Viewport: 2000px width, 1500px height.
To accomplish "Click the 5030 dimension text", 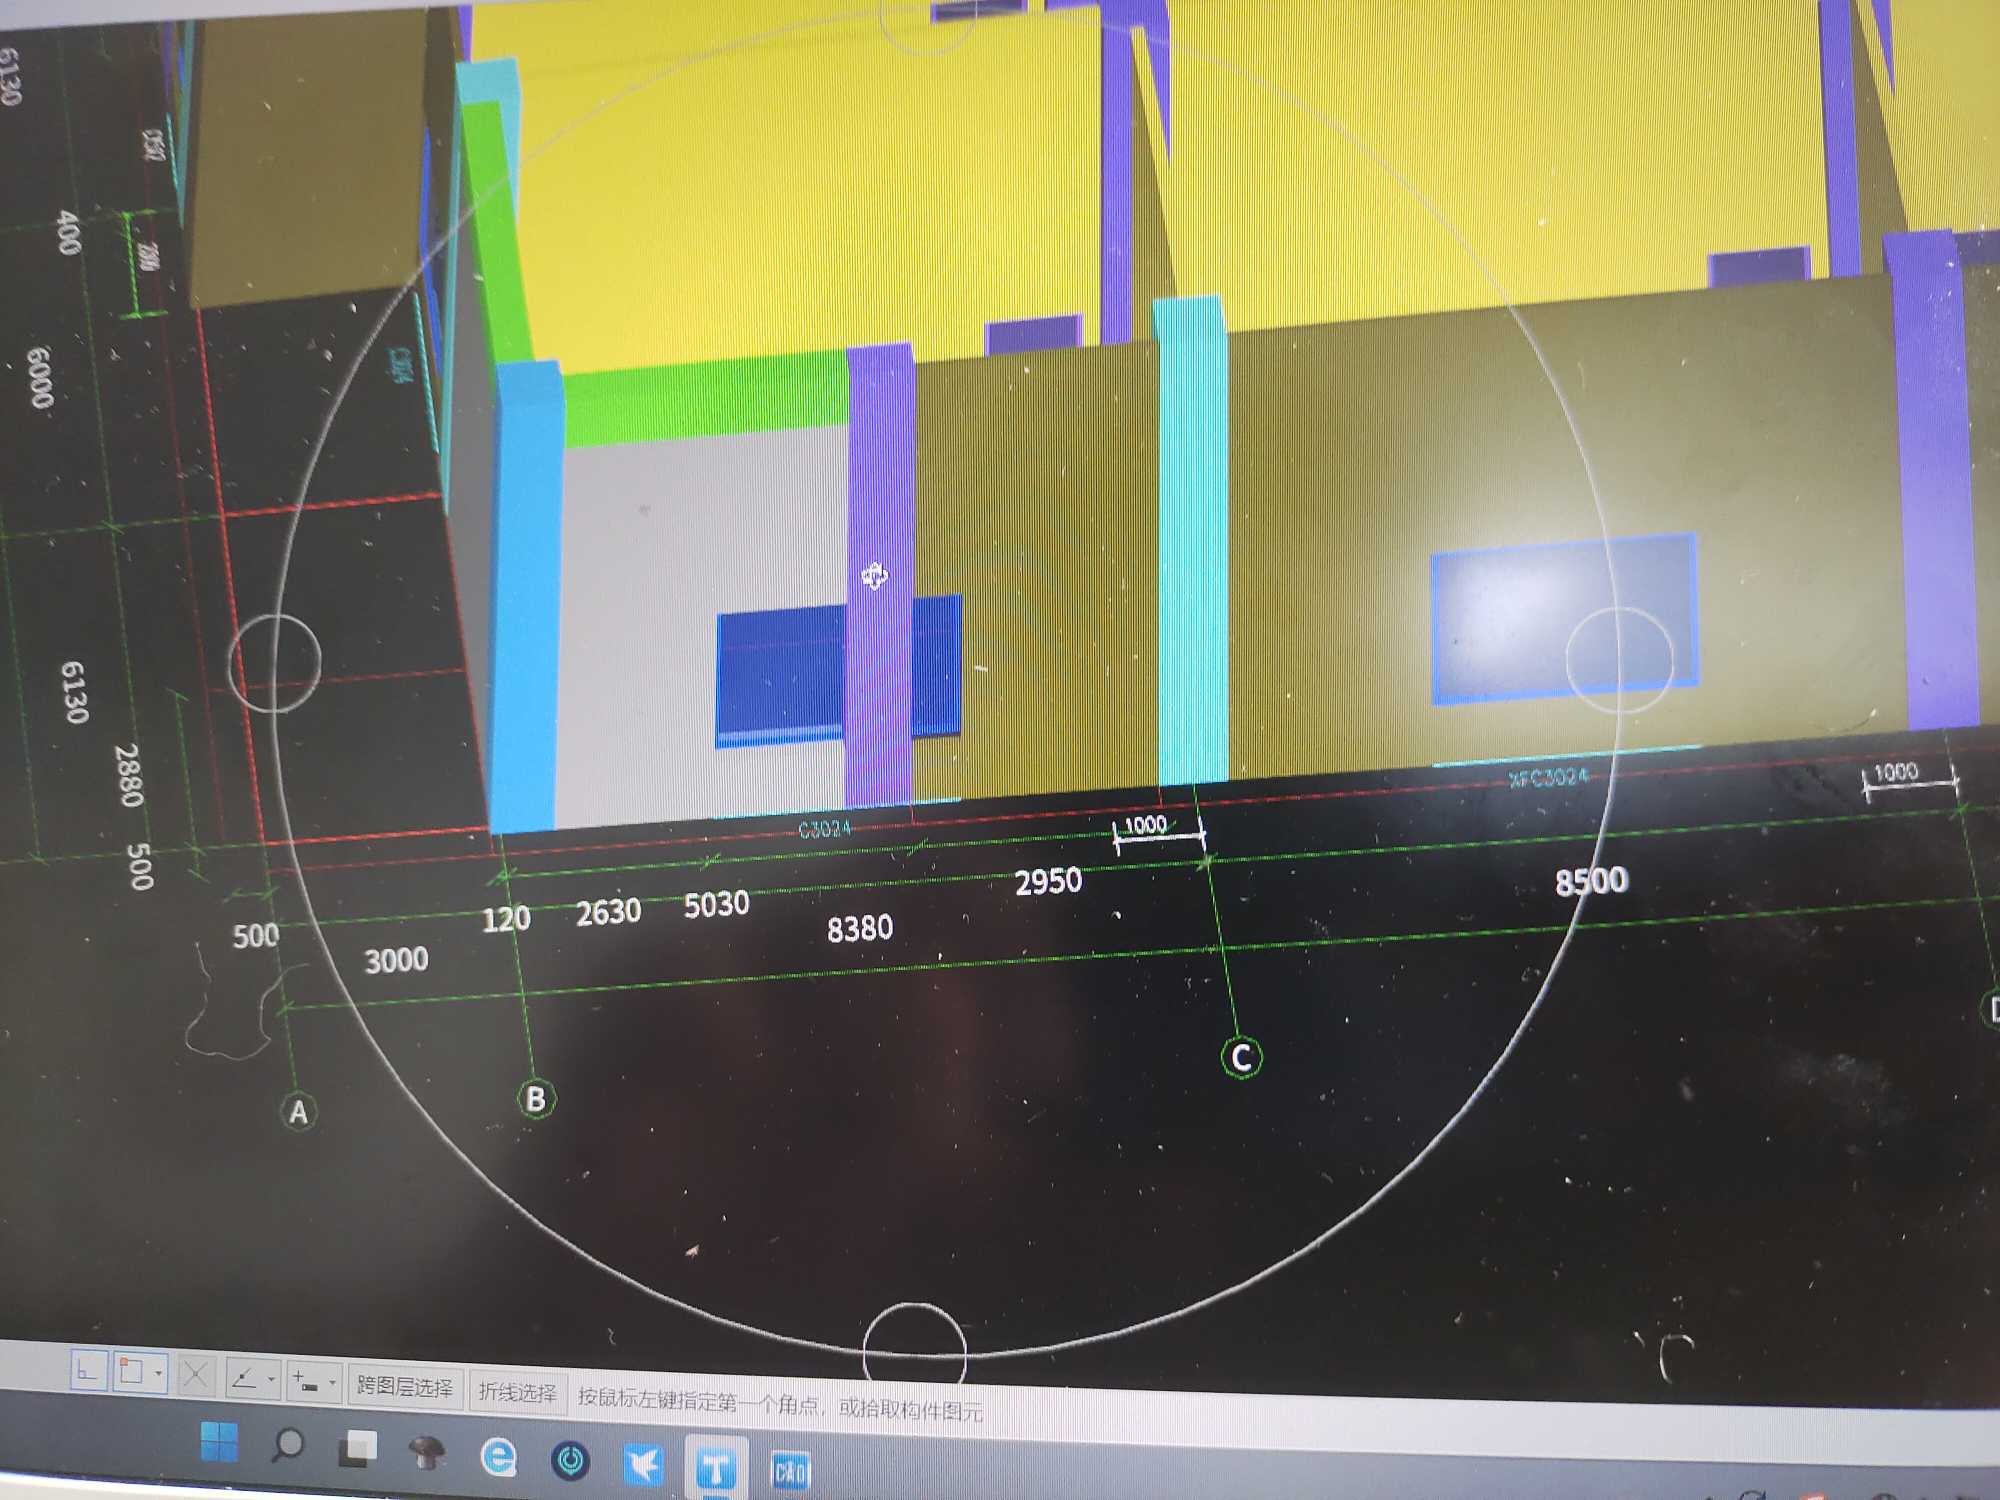I will click(x=716, y=904).
